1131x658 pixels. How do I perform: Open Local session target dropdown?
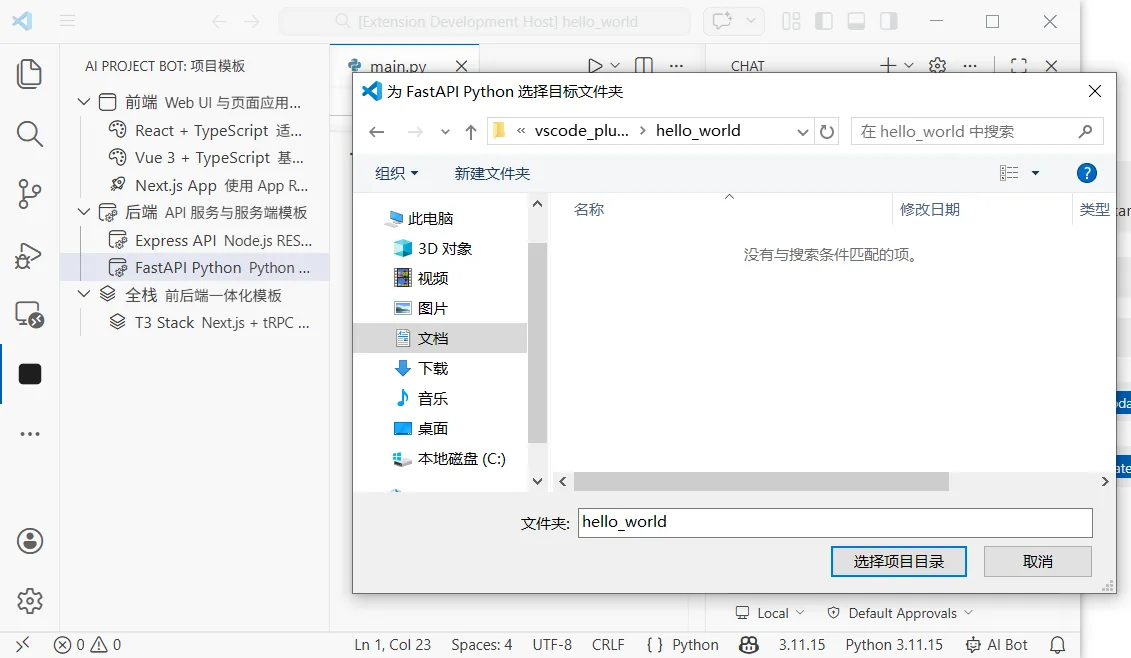point(769,613)
